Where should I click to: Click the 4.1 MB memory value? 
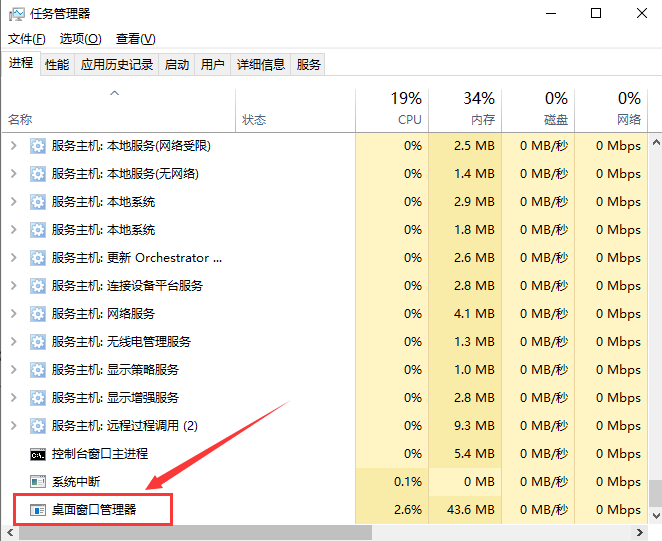click(474, 313)
